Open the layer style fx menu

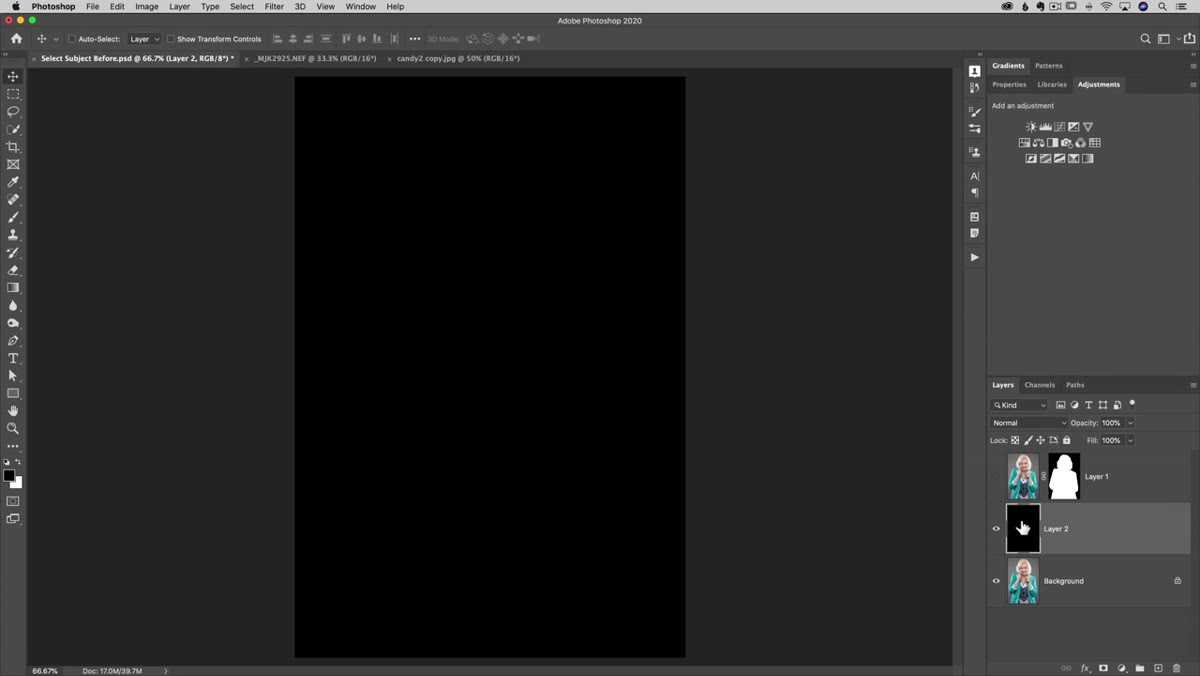tap(1085, 668)
